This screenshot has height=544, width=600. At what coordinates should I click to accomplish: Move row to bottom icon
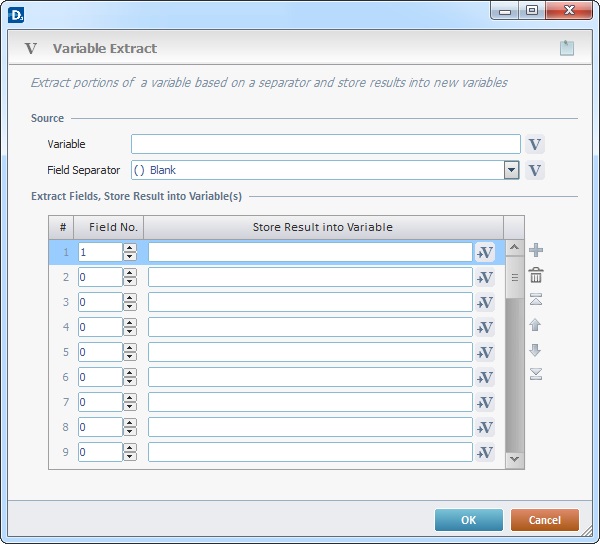(536, 374)
